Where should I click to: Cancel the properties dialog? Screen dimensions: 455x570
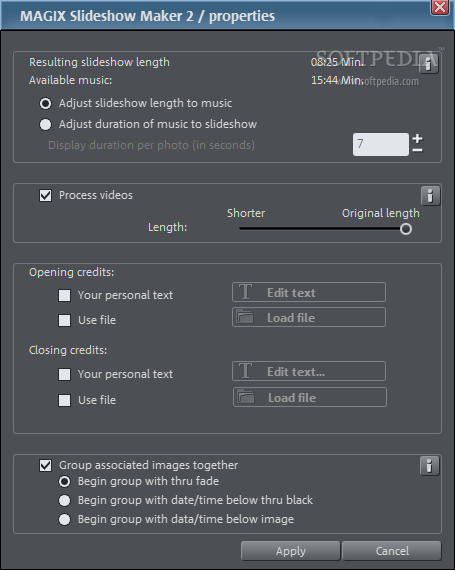click(392, 551)
